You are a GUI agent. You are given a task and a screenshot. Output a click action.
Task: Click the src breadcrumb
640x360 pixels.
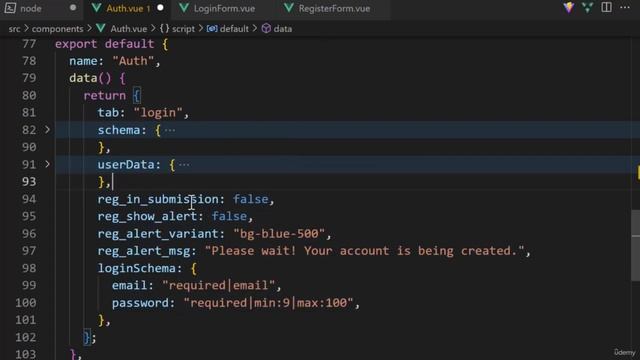click(x=14, y=29)
